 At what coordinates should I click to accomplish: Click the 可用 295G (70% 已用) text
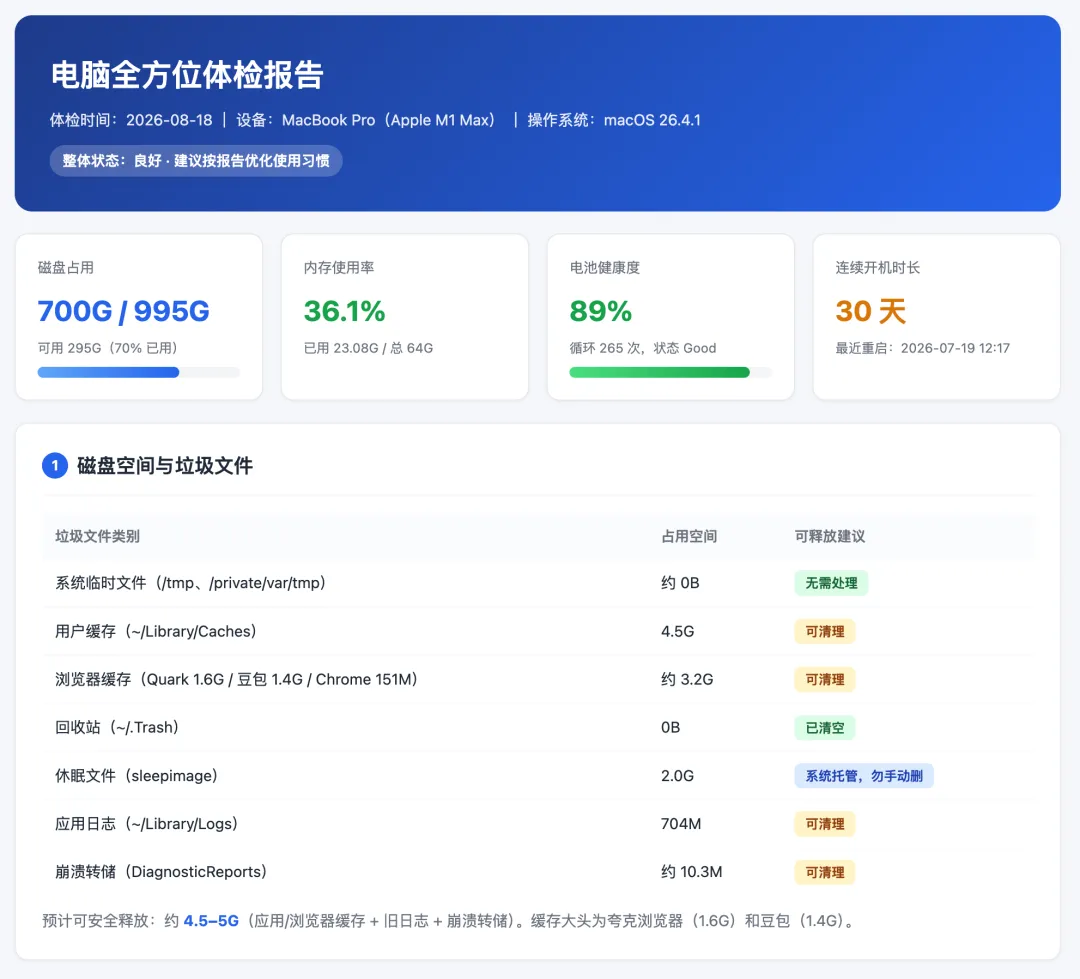107,348
